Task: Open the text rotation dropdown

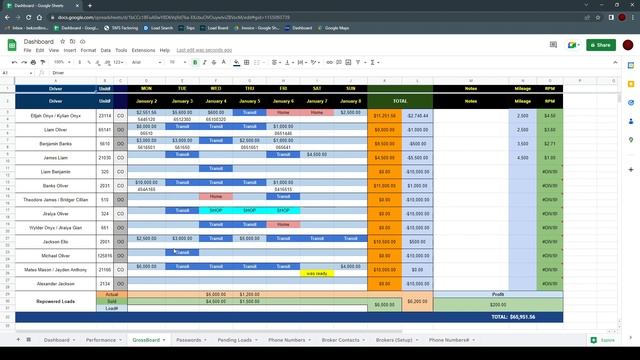Action: 315,62
